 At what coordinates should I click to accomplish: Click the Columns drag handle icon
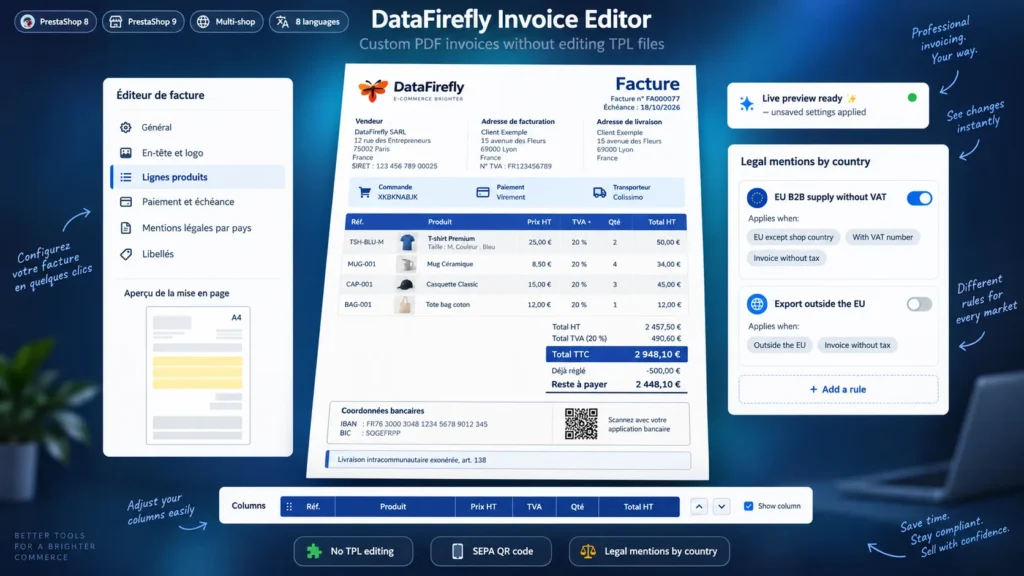(289, 507)
